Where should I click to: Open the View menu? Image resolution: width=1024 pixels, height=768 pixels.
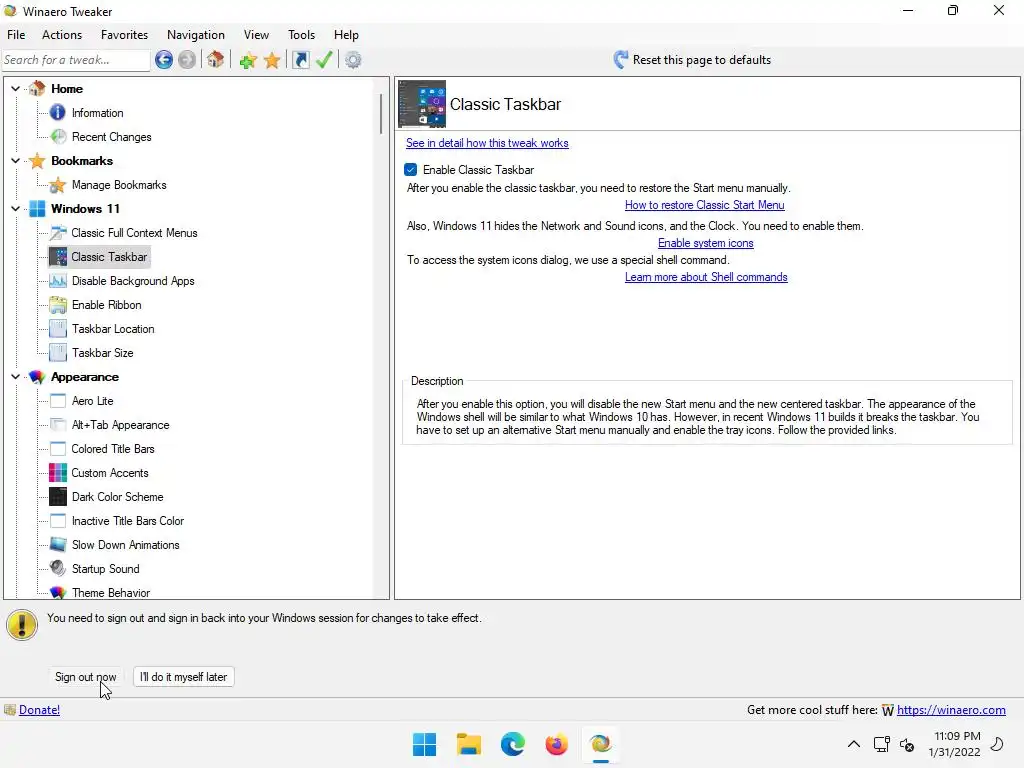tap(257, 35)
